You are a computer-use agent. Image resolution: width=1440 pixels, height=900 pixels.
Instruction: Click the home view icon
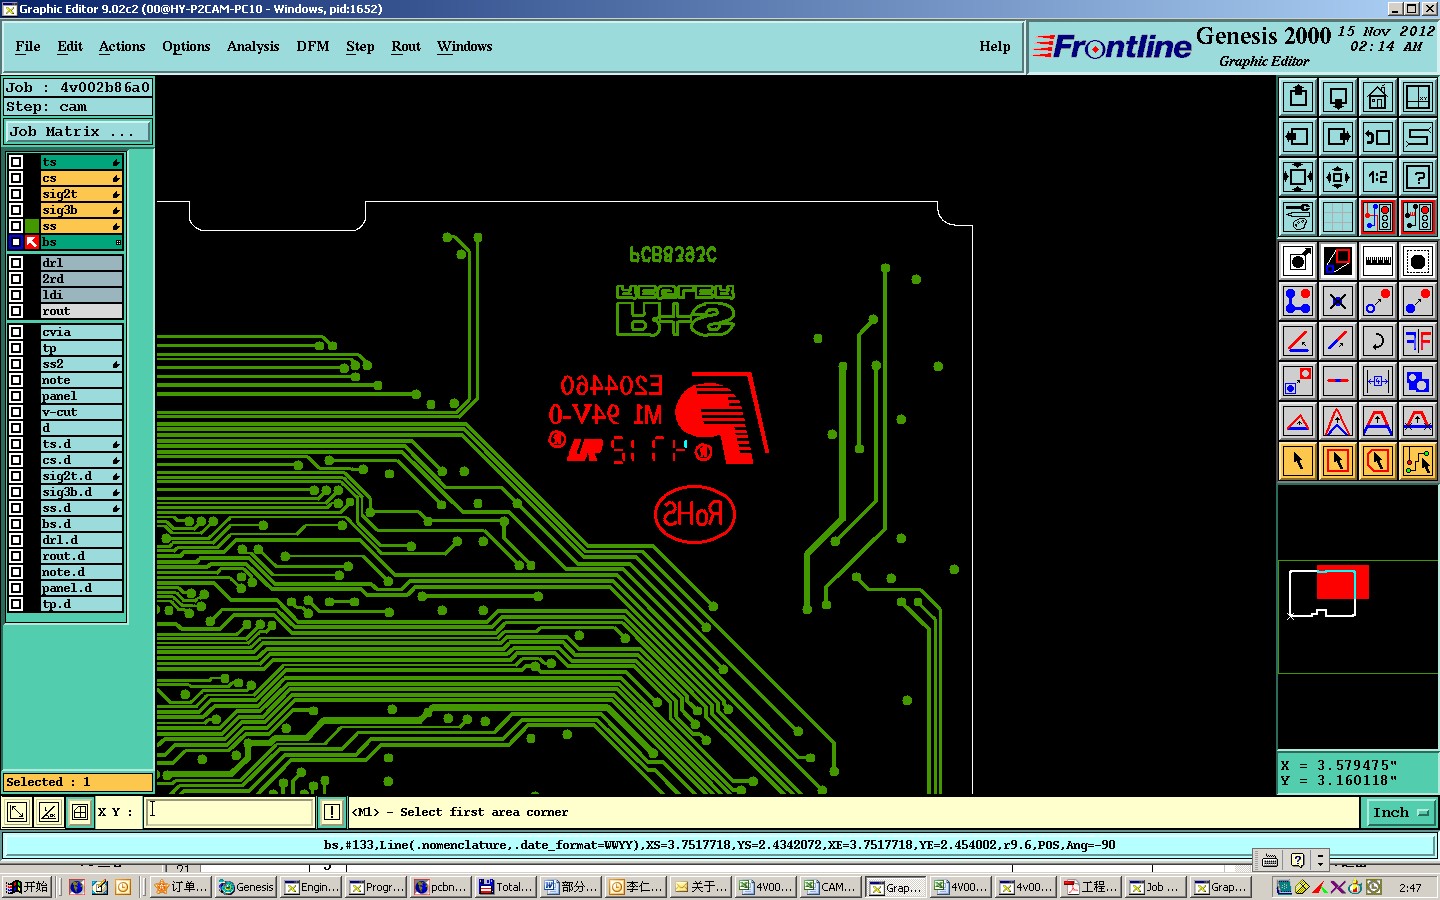[1378, 97]
